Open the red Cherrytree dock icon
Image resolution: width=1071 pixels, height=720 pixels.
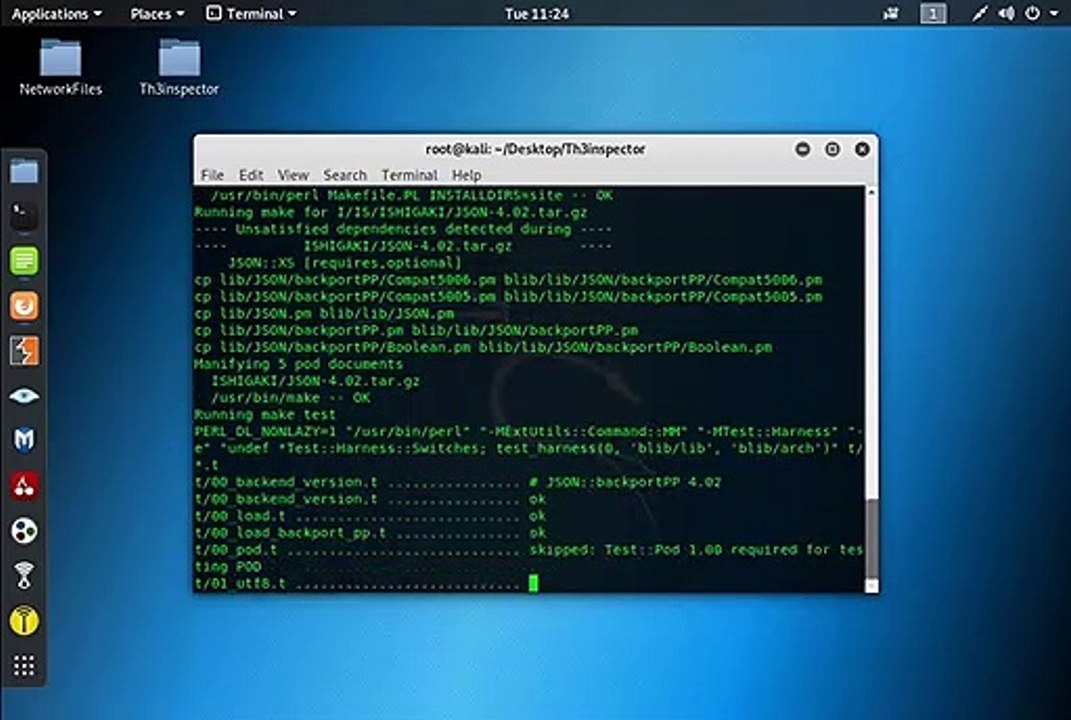click(24, 486)
